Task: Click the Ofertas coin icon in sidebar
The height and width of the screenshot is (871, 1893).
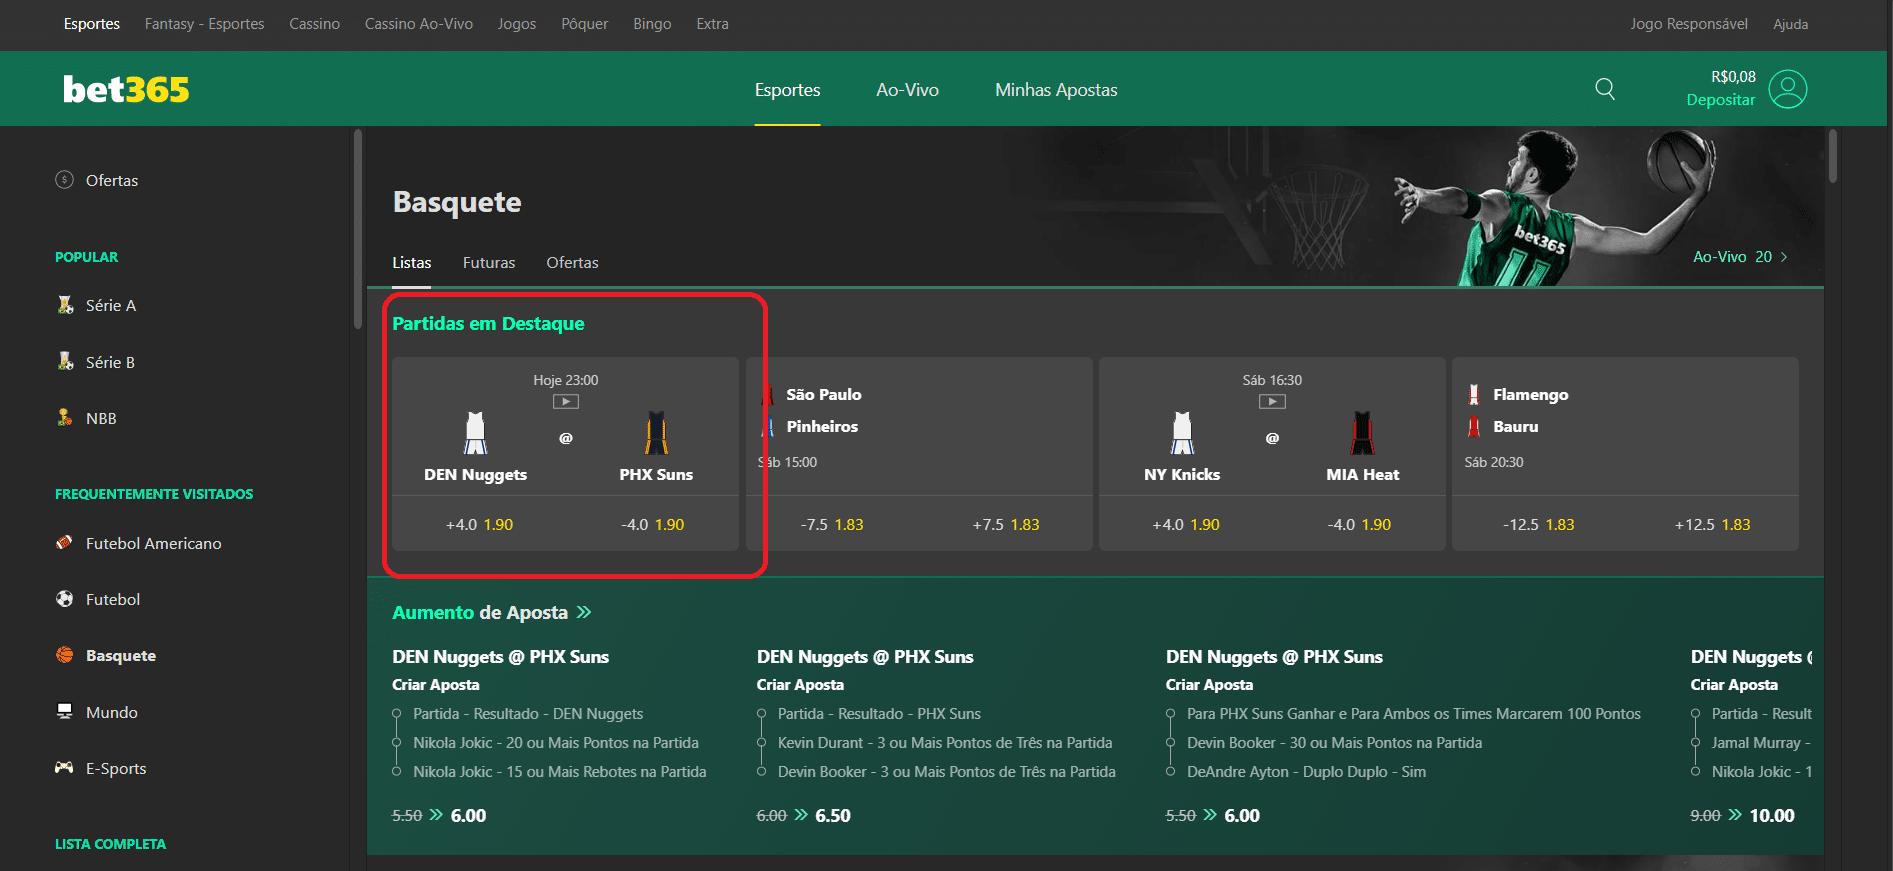Action: point(65,180)
